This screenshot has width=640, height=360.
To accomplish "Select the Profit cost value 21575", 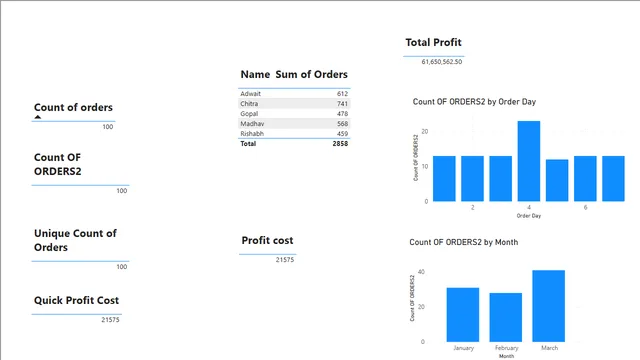I will tap(285, 260).
